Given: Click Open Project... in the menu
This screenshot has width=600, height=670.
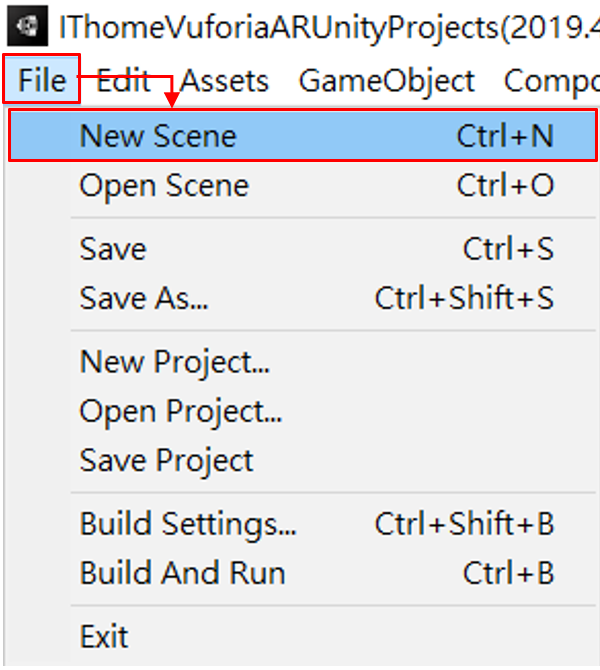Looking at the screenshot, I should click(181, 410).
